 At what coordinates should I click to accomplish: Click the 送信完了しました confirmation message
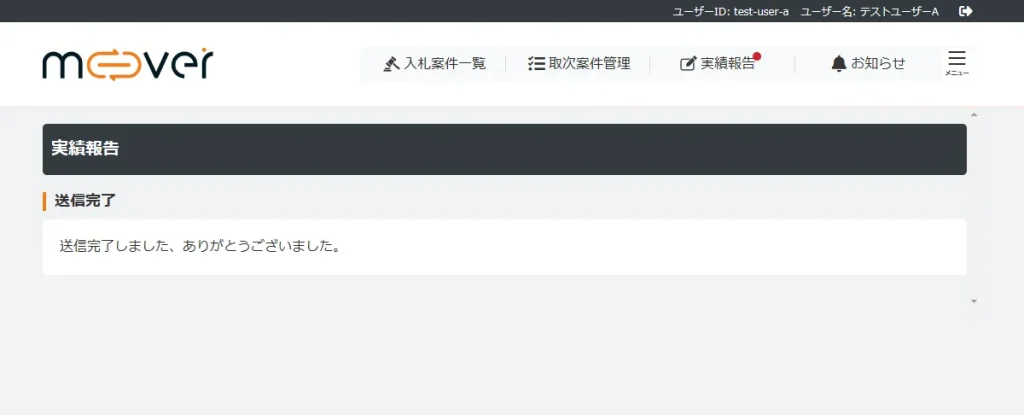(199, 248)
